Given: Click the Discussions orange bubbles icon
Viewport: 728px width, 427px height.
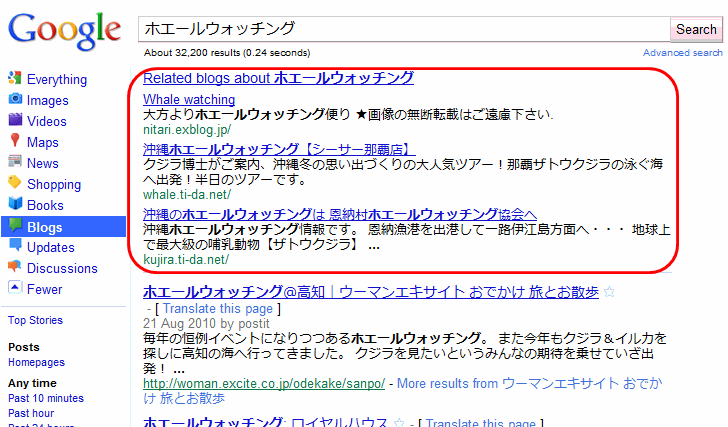Looking at the screenshot, I should pos(15,266).
